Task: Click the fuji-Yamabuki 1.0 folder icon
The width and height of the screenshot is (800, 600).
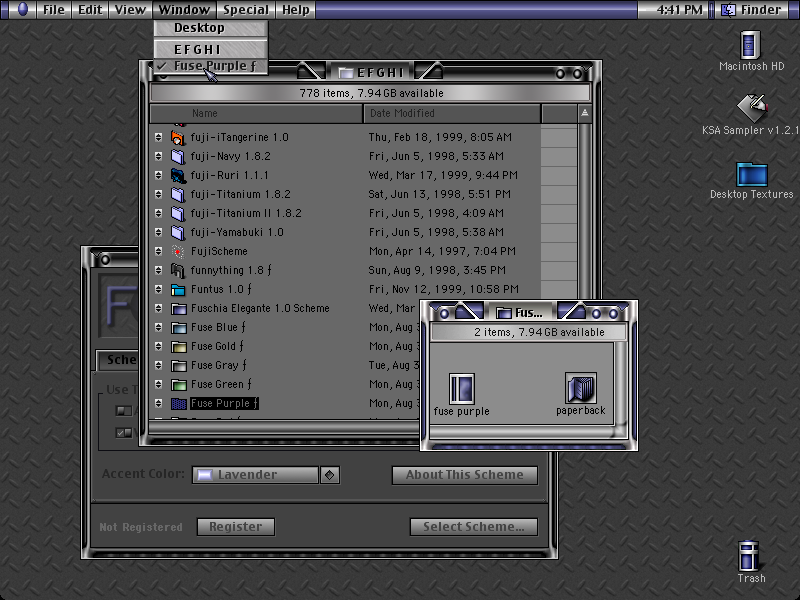Action: [178, 232]
